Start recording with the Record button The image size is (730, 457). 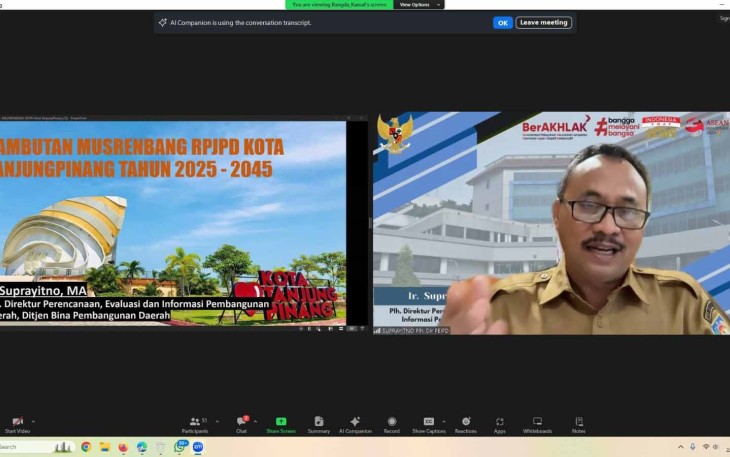point(392,425)
